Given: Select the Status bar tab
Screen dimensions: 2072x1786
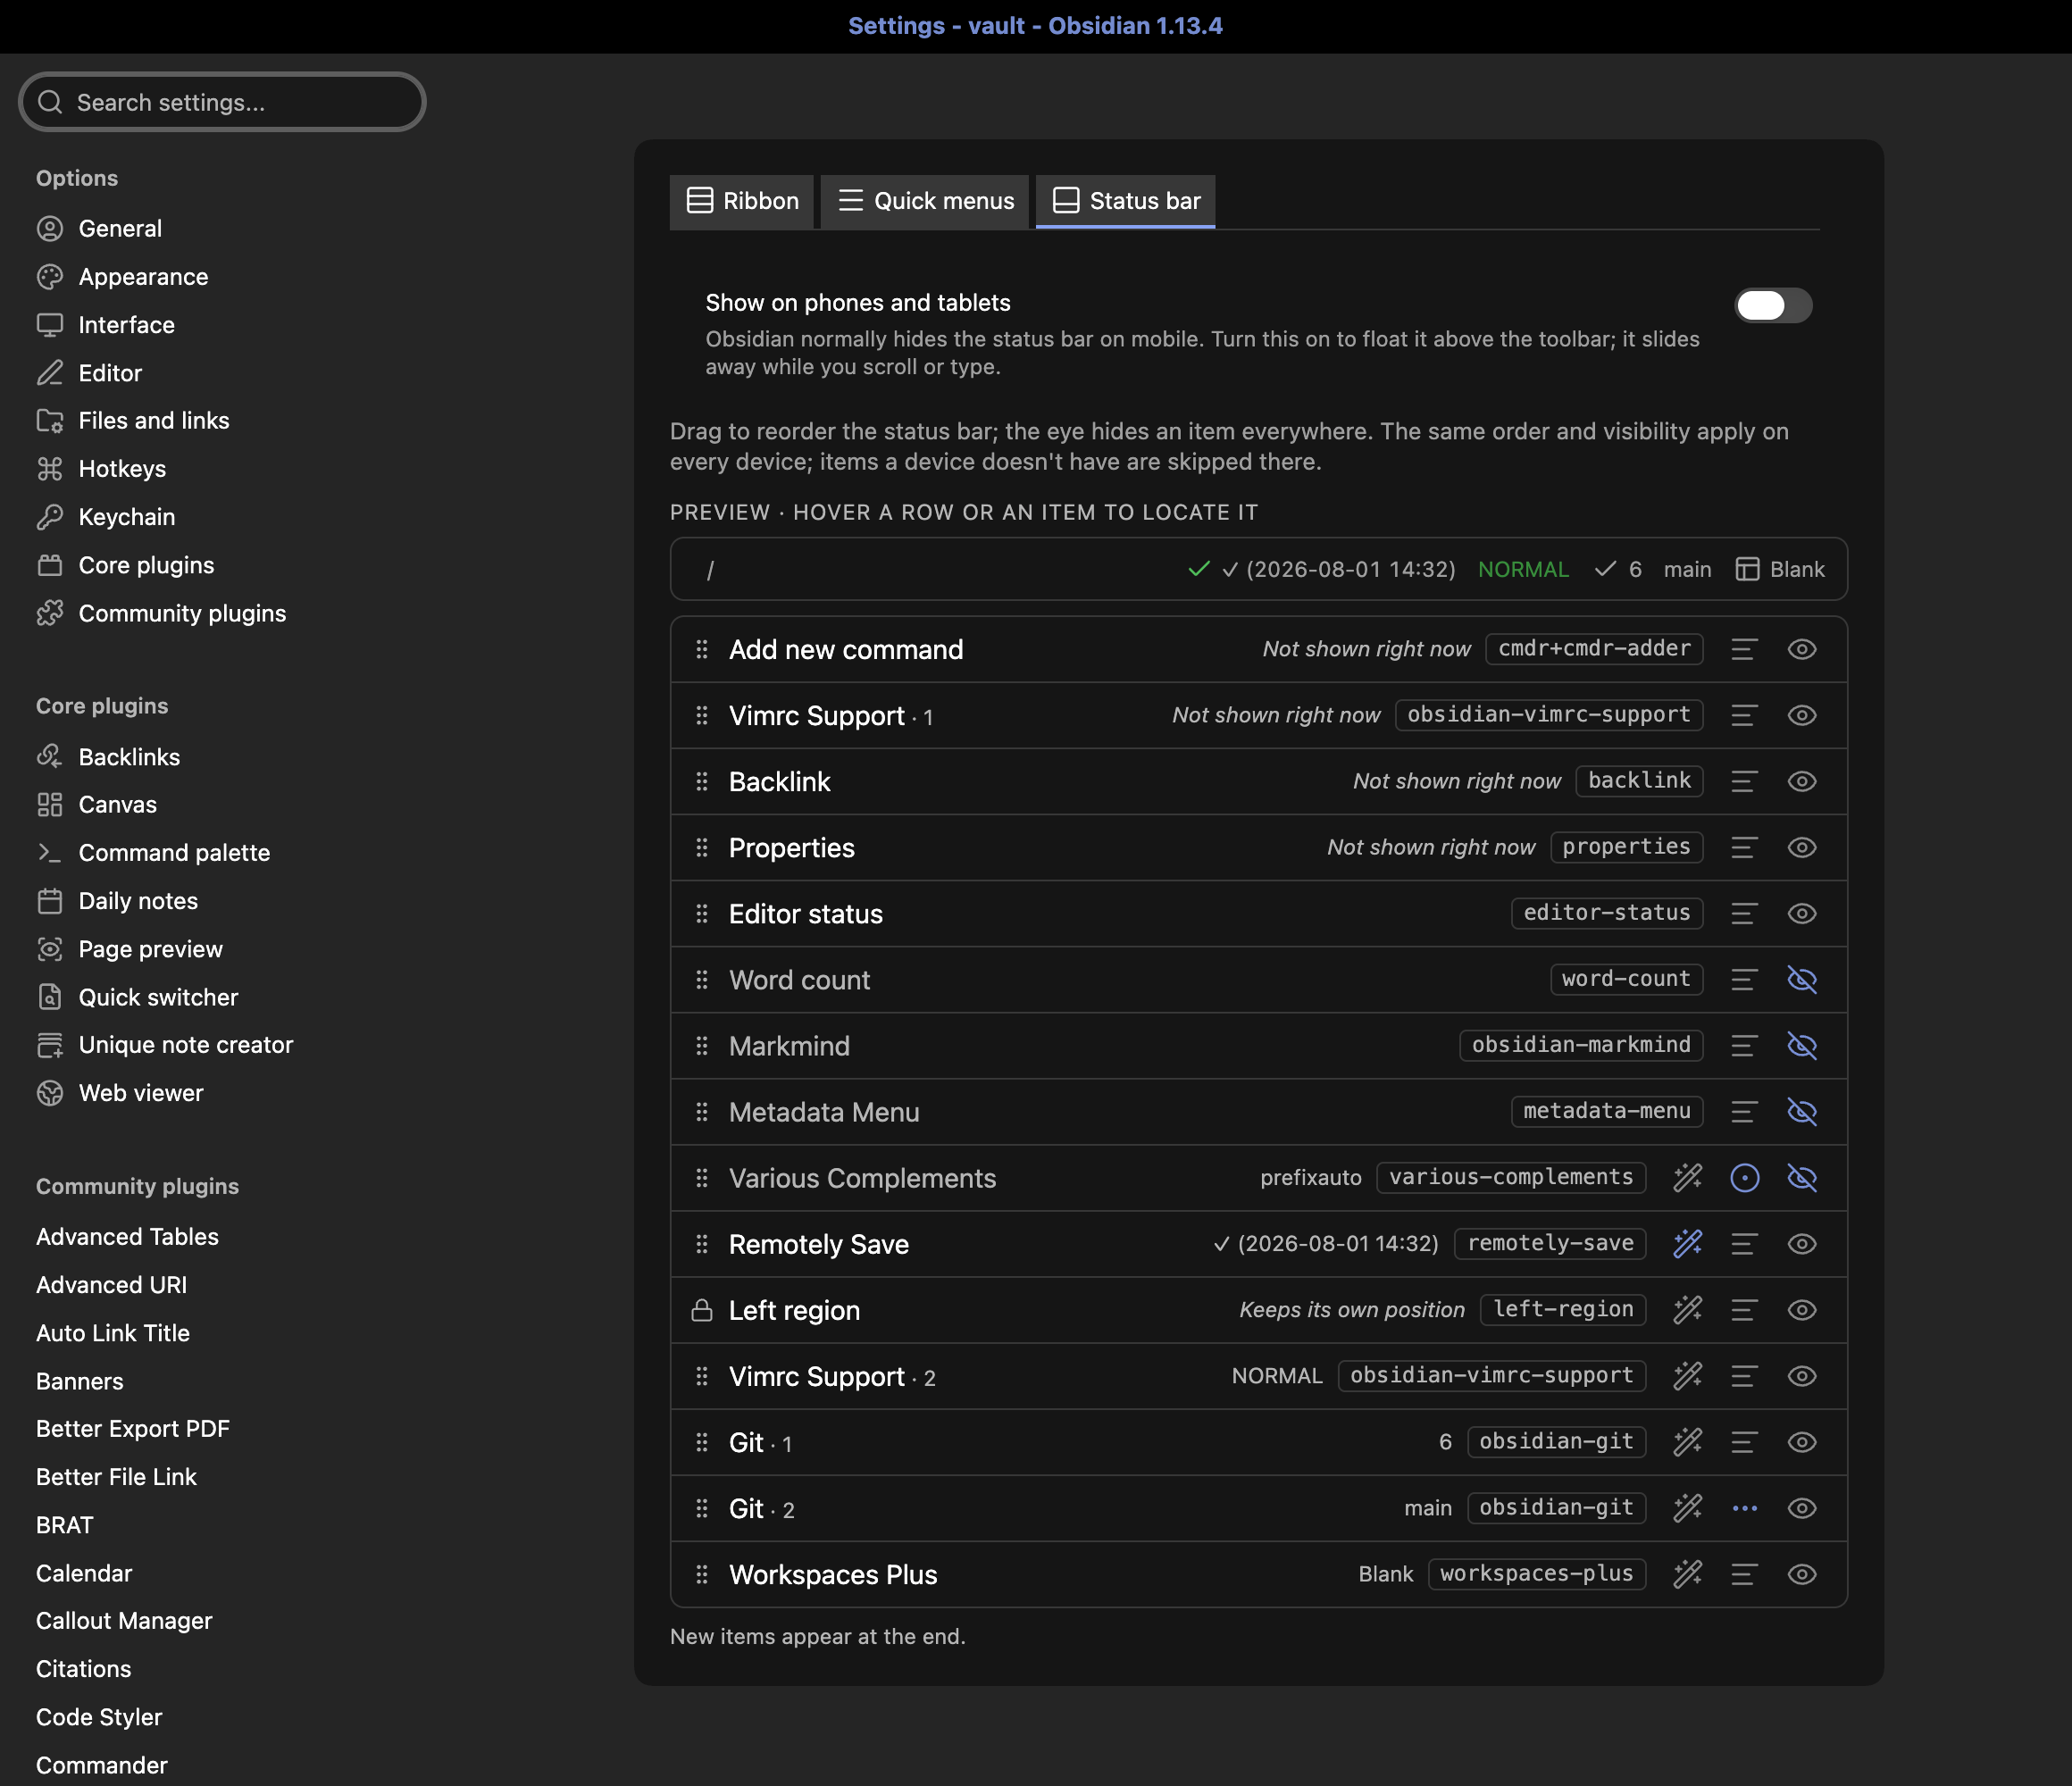Looking at the screenshot, I should click(x=1126, y=201).
